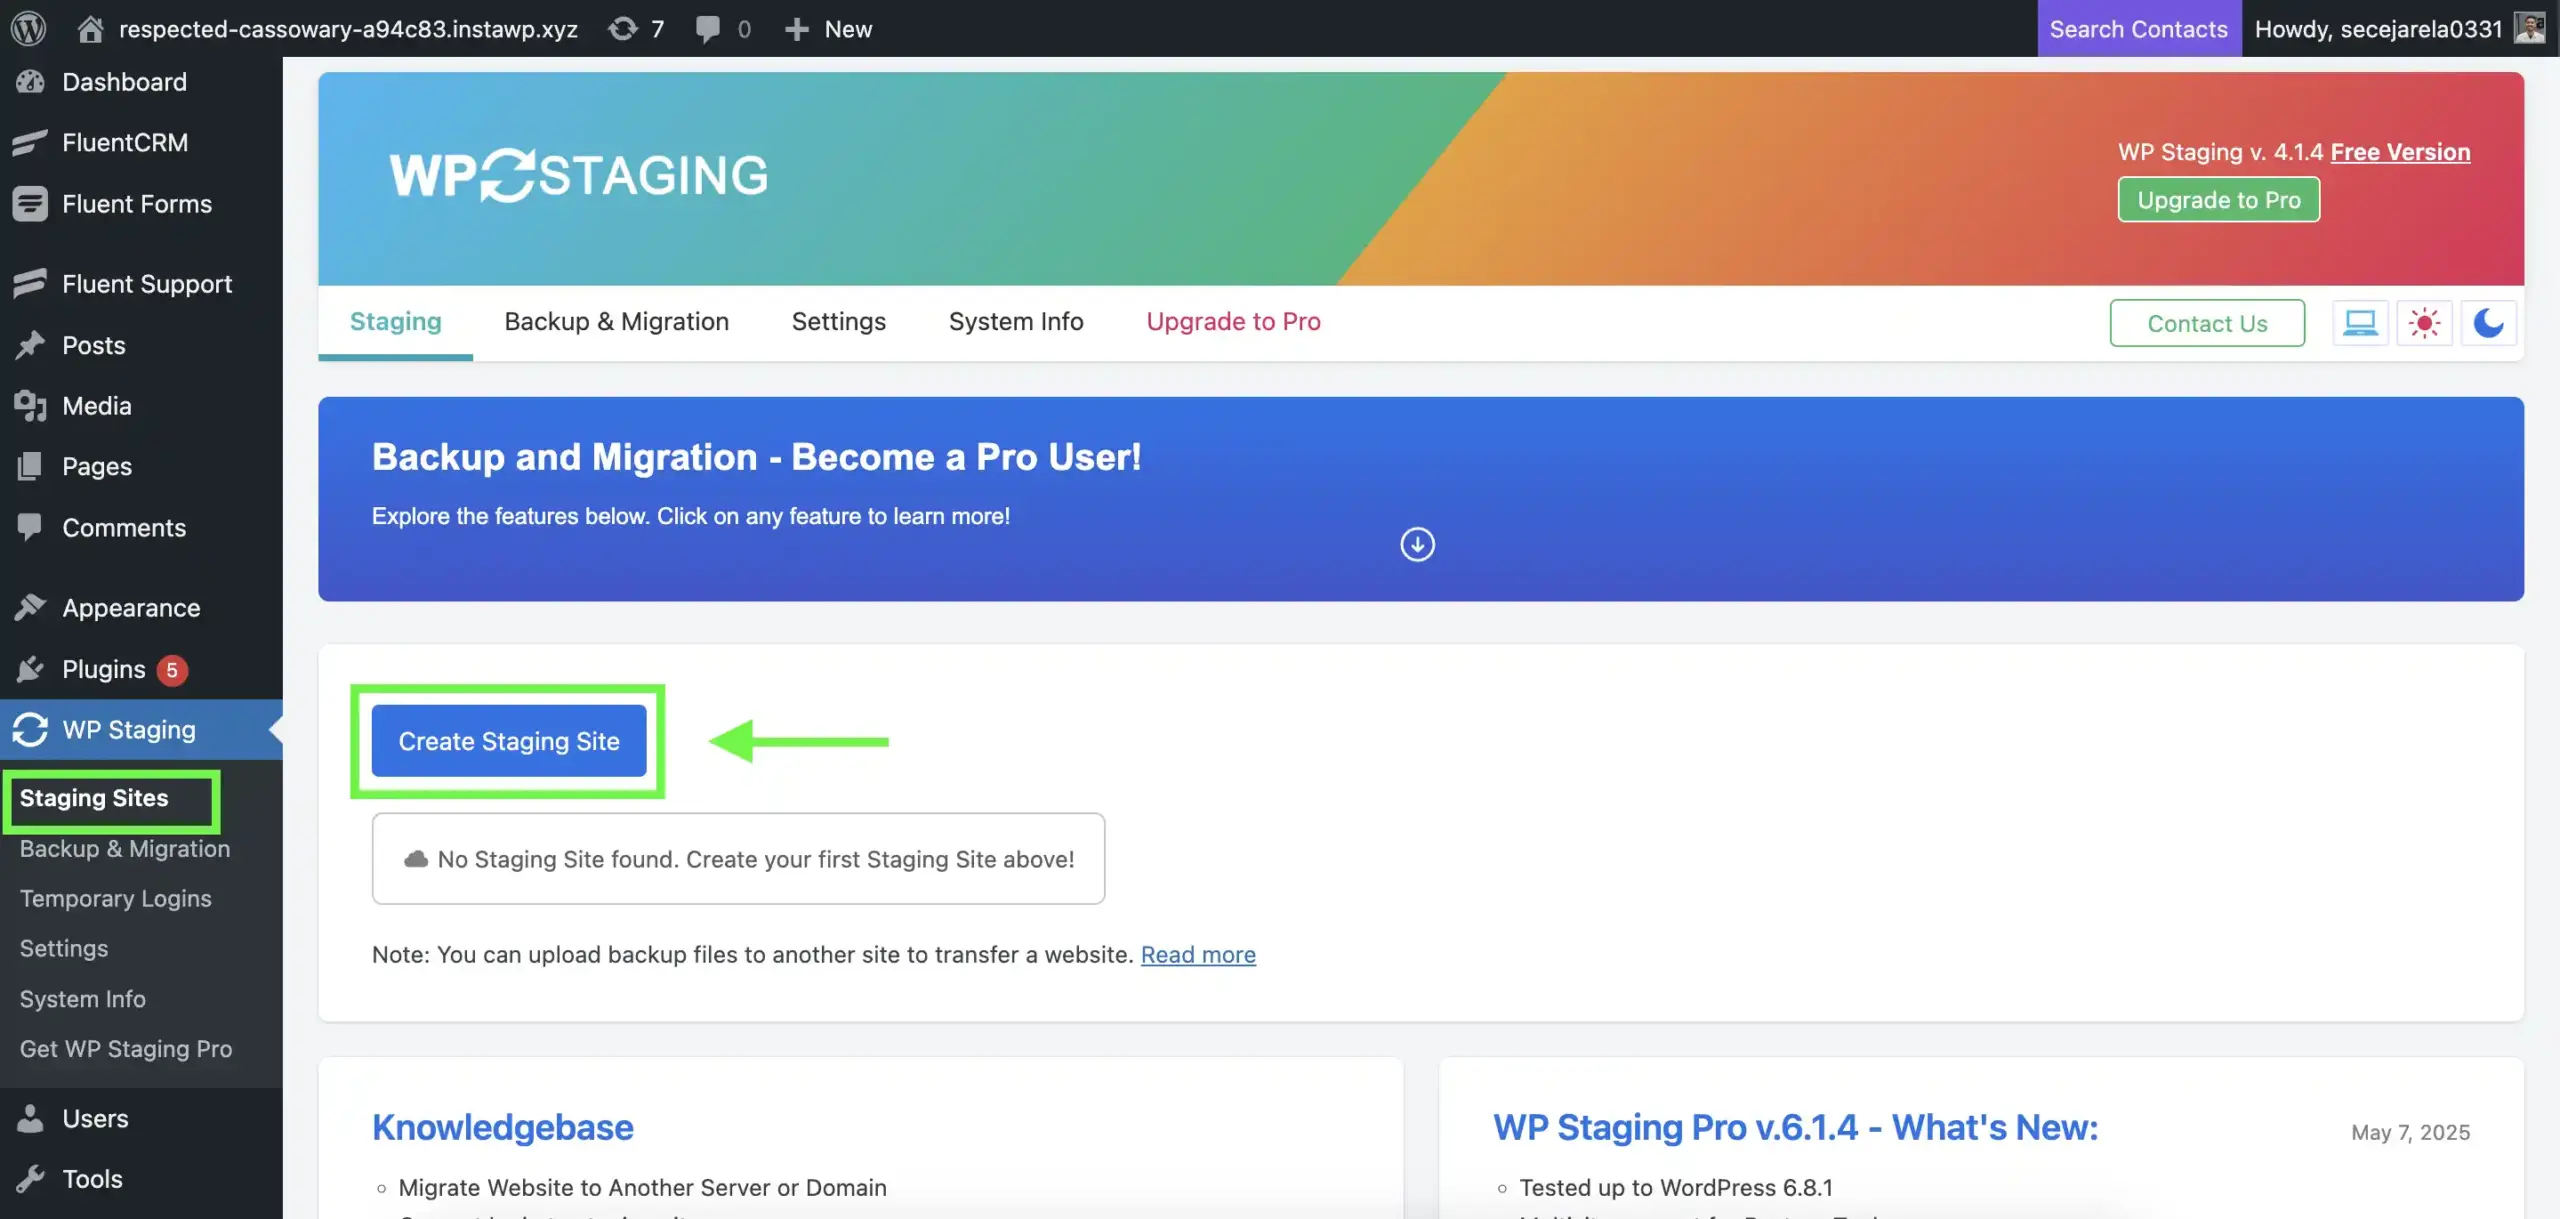2560x1219 pixels.
Task: Open Temporary Logins submenu item
Action: [x=116, y=898]
